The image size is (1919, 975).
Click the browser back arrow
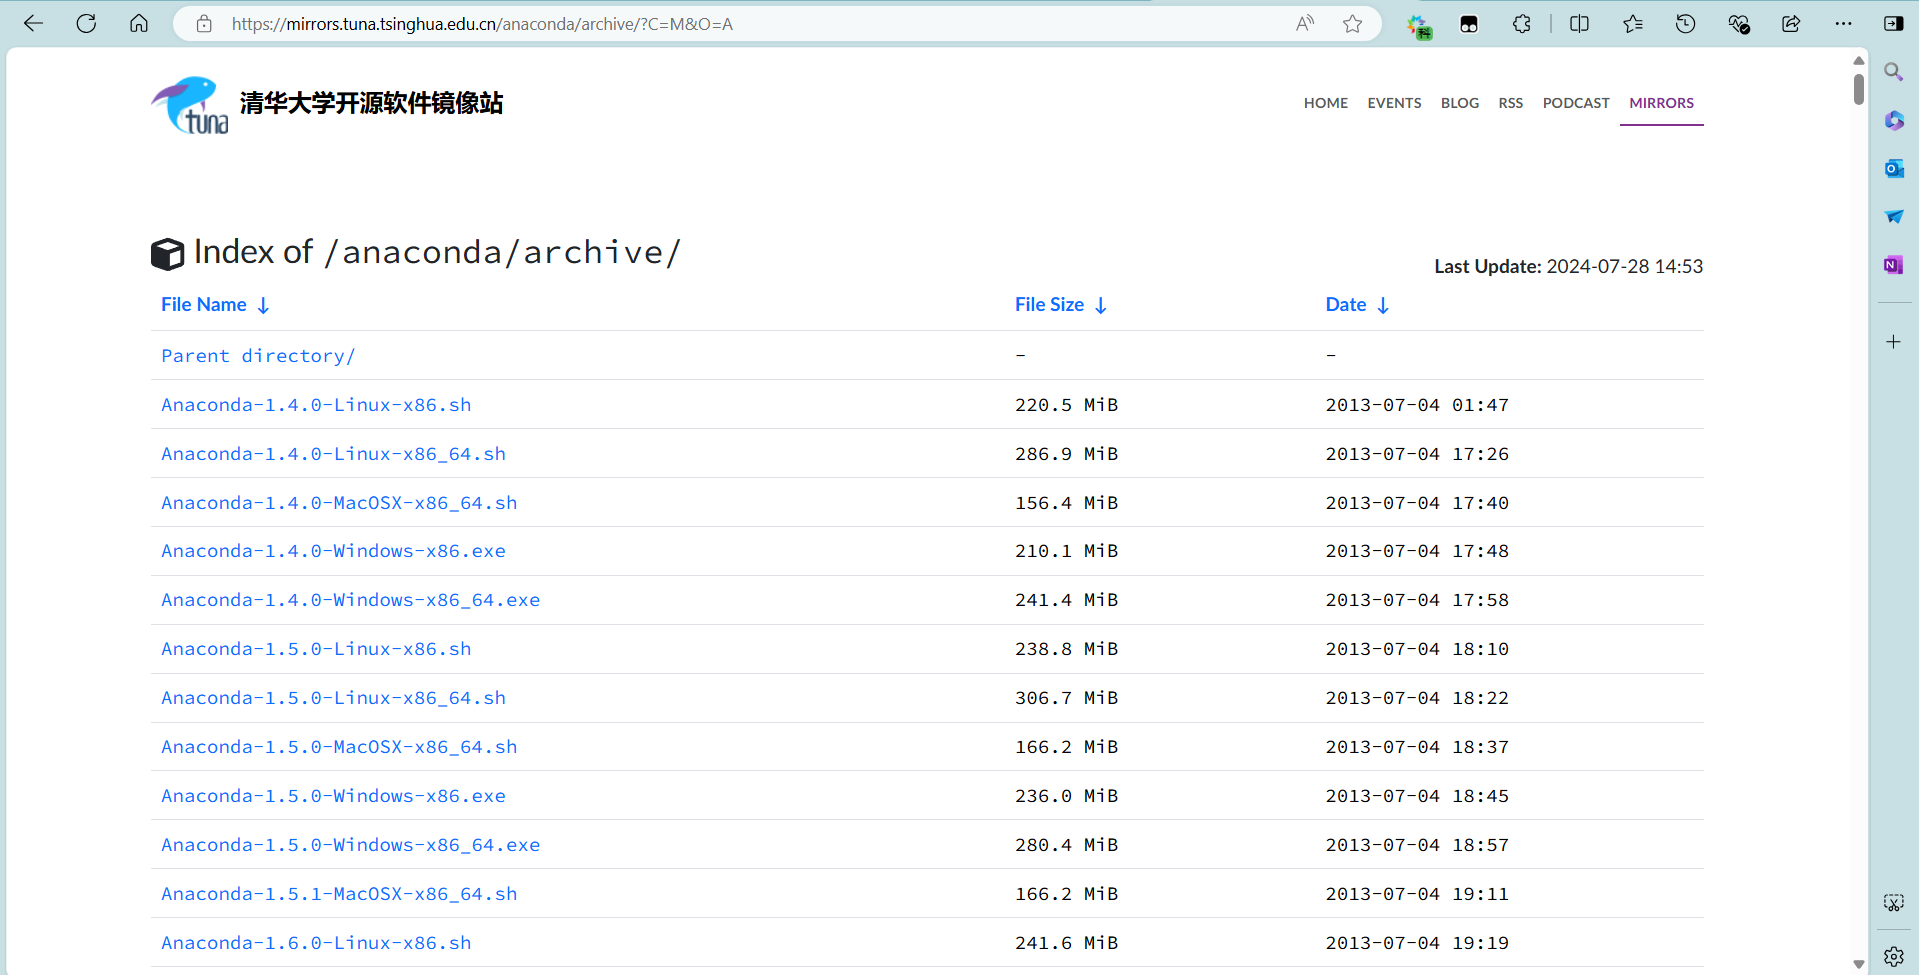tap(33, 24)
